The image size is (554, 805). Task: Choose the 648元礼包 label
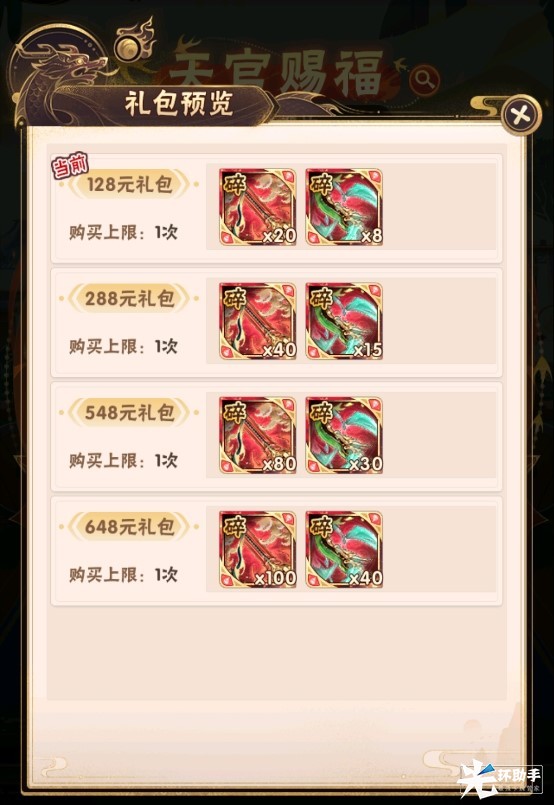tap(129, 527)
